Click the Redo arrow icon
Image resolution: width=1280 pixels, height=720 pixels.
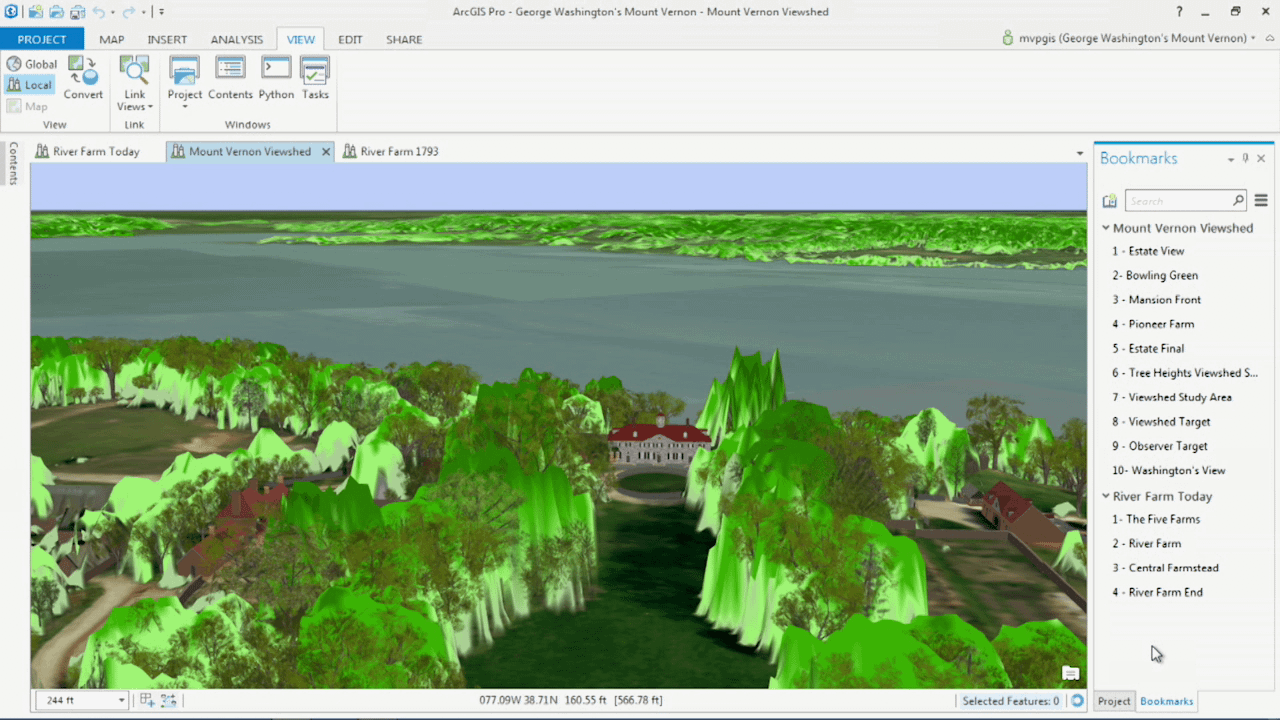(128, 12)
